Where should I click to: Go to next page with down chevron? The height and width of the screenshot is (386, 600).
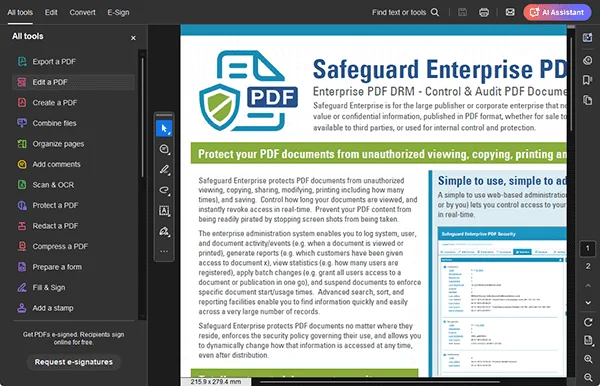[x=588, y=303]
